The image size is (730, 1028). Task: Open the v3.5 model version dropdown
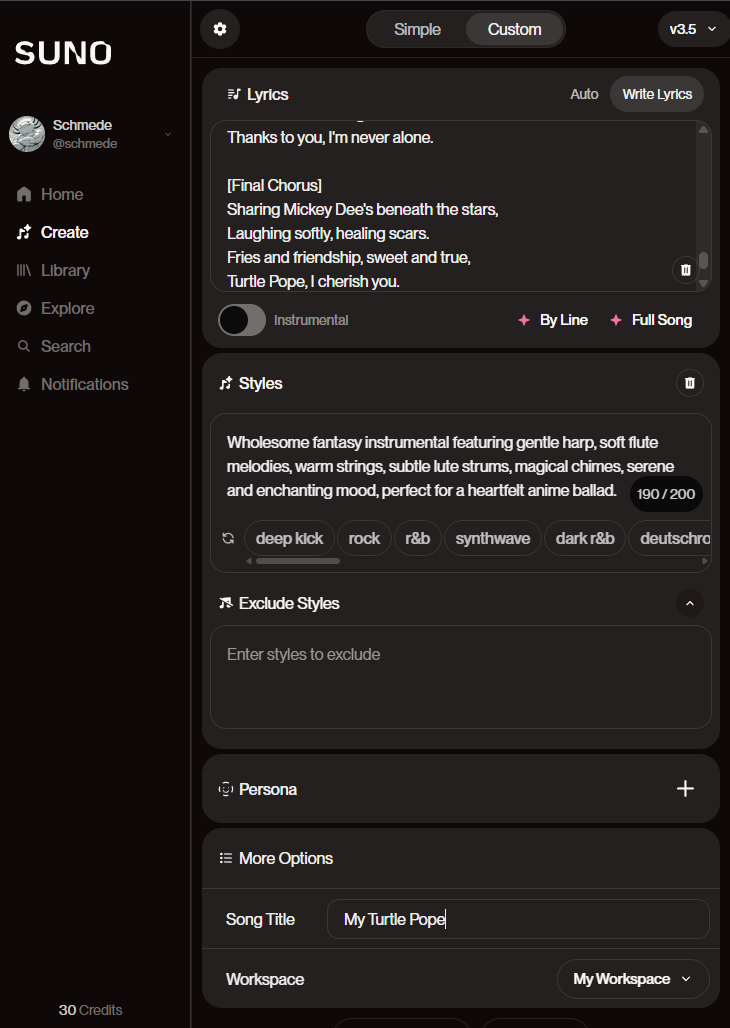tap(693, 30)
